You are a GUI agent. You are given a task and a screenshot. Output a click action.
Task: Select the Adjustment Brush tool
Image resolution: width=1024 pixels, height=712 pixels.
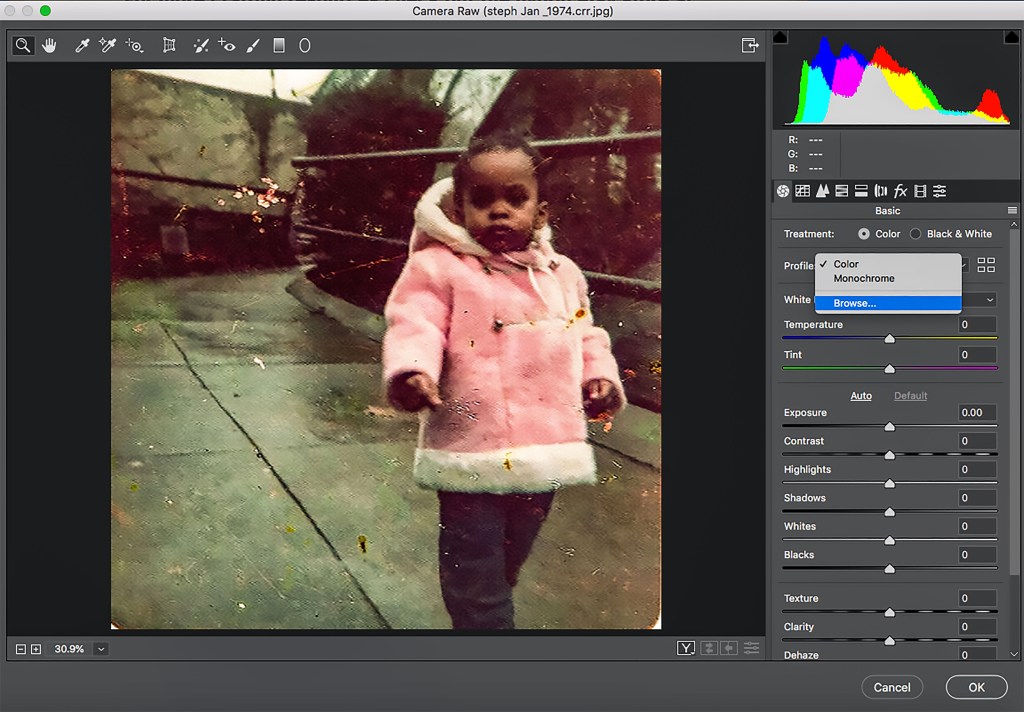[253, 45]
